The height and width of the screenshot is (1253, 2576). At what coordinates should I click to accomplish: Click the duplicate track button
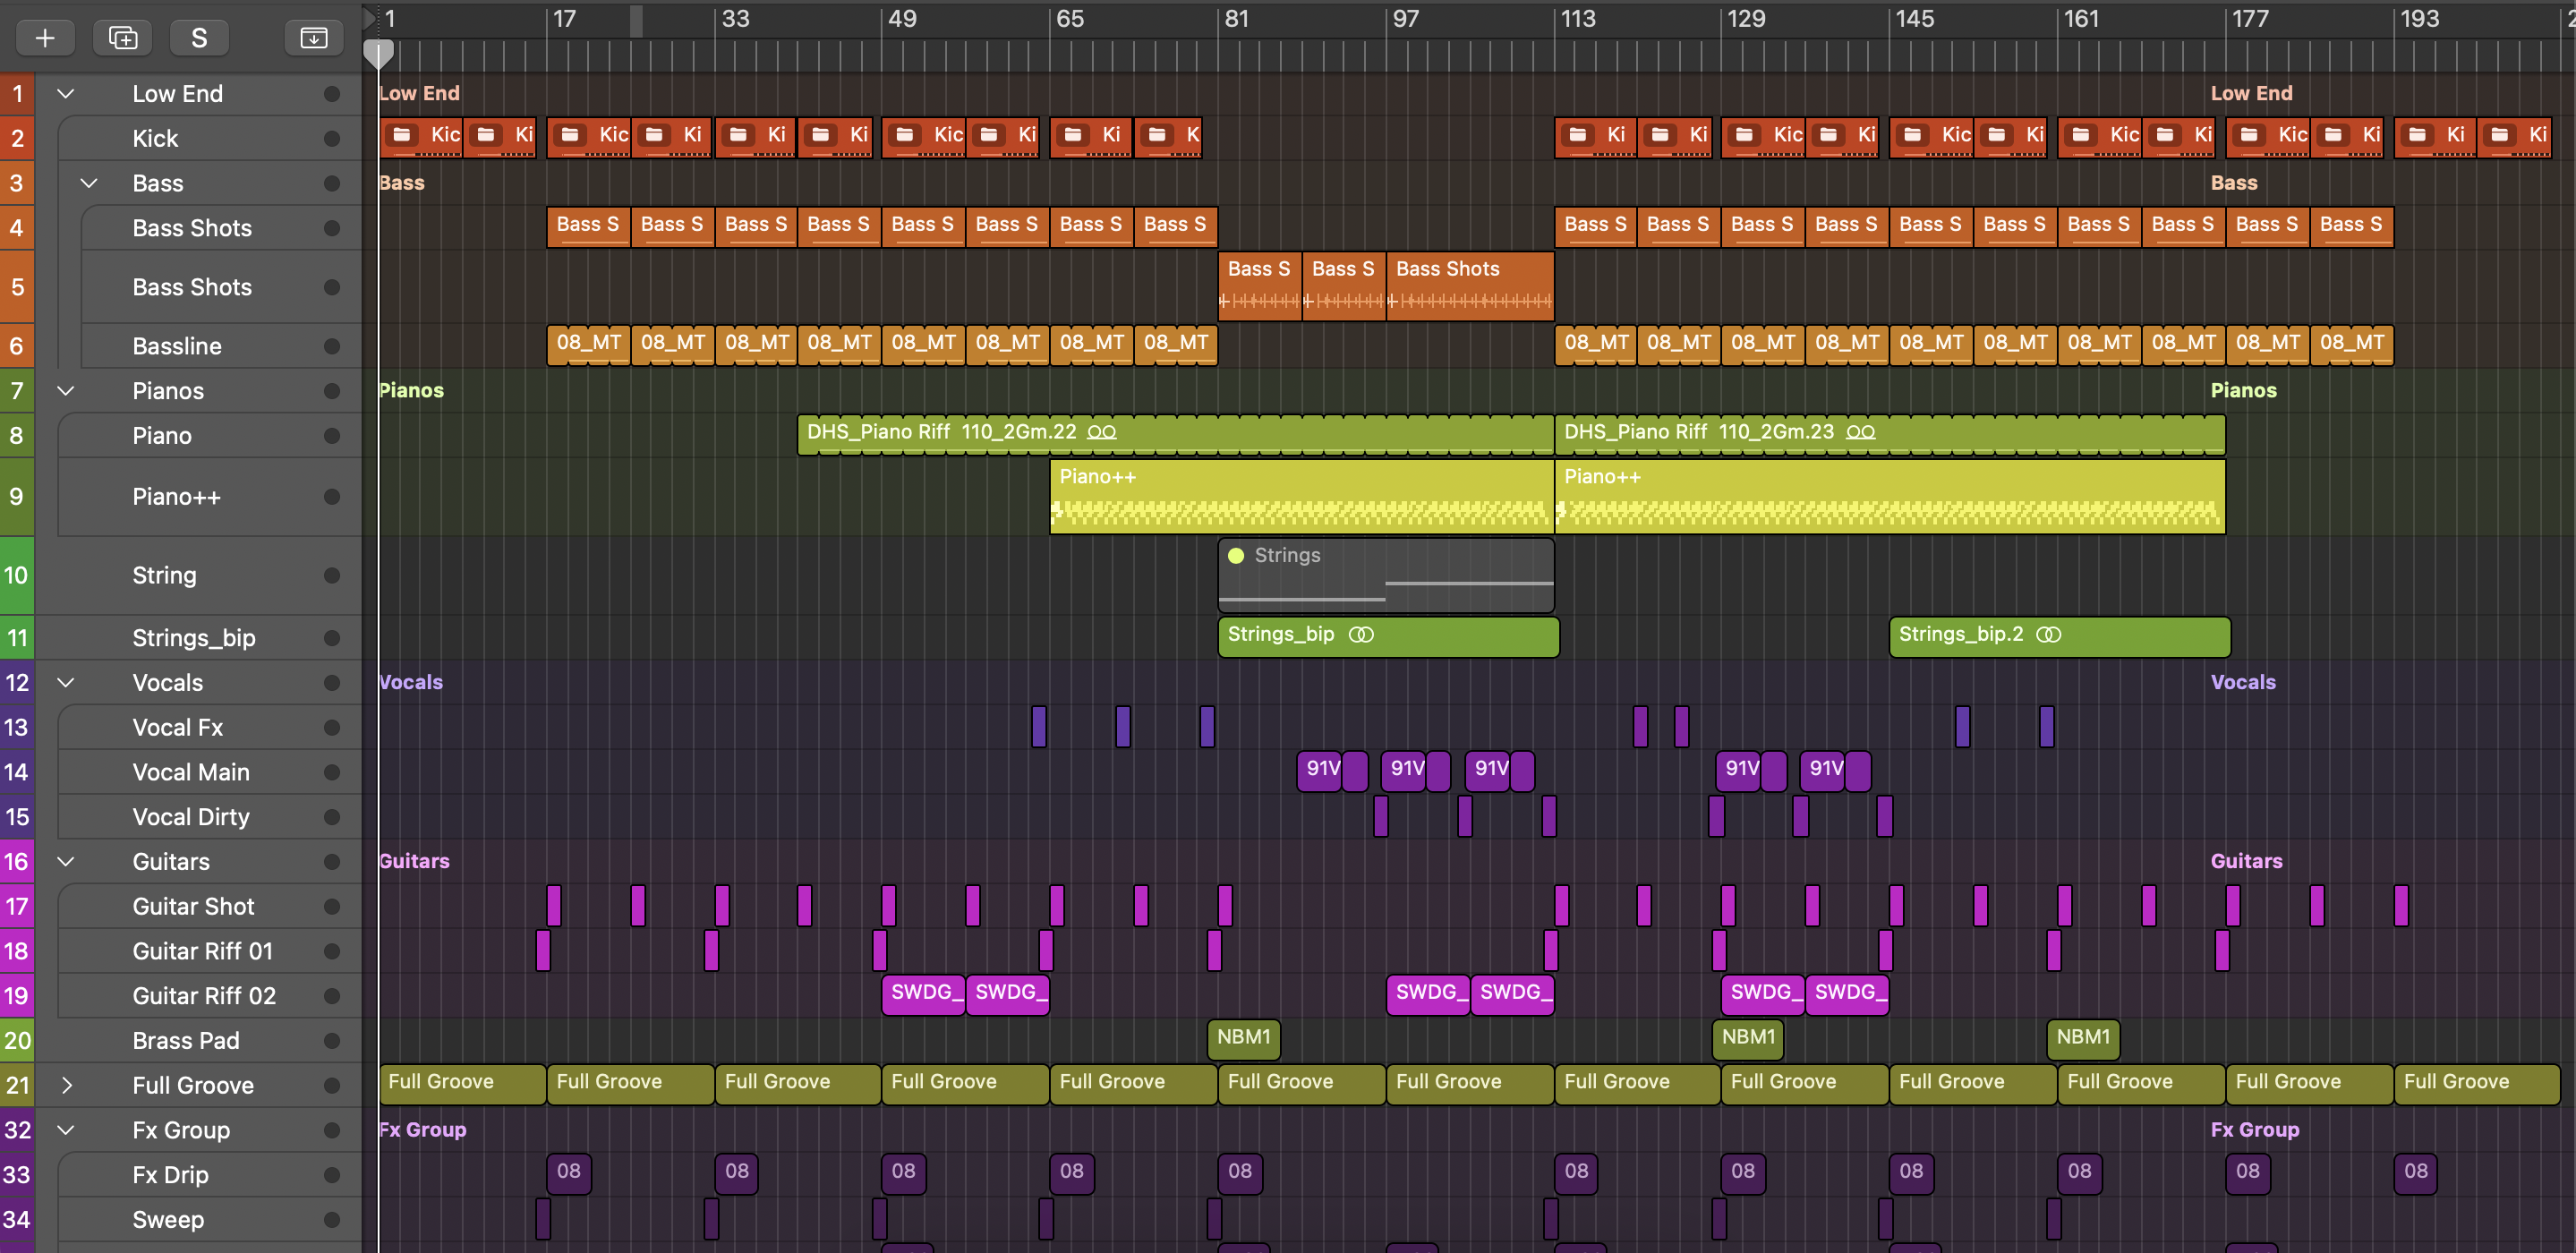[x=122, y=38]
